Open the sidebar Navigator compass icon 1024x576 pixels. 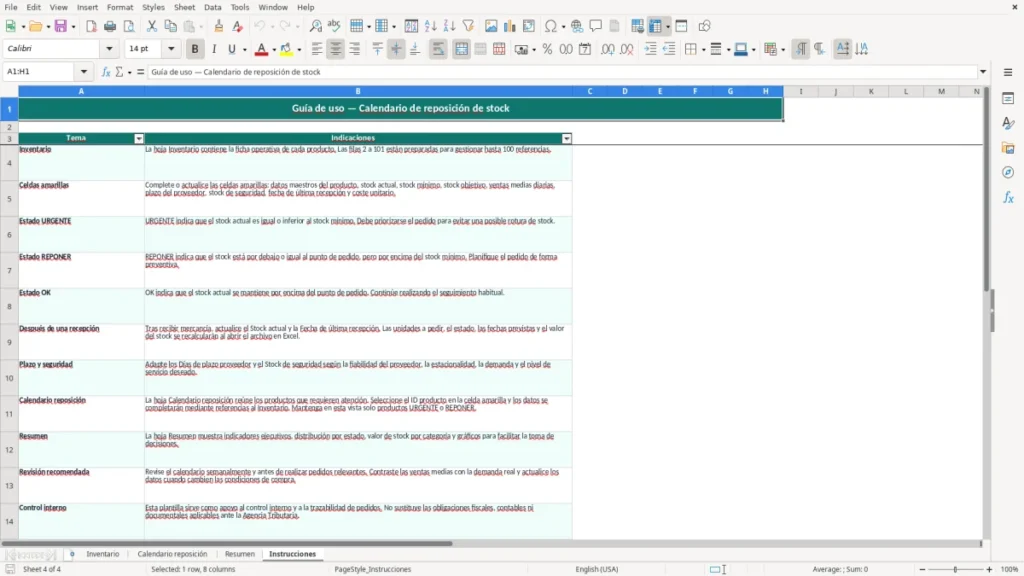[x=1008, y=172]
